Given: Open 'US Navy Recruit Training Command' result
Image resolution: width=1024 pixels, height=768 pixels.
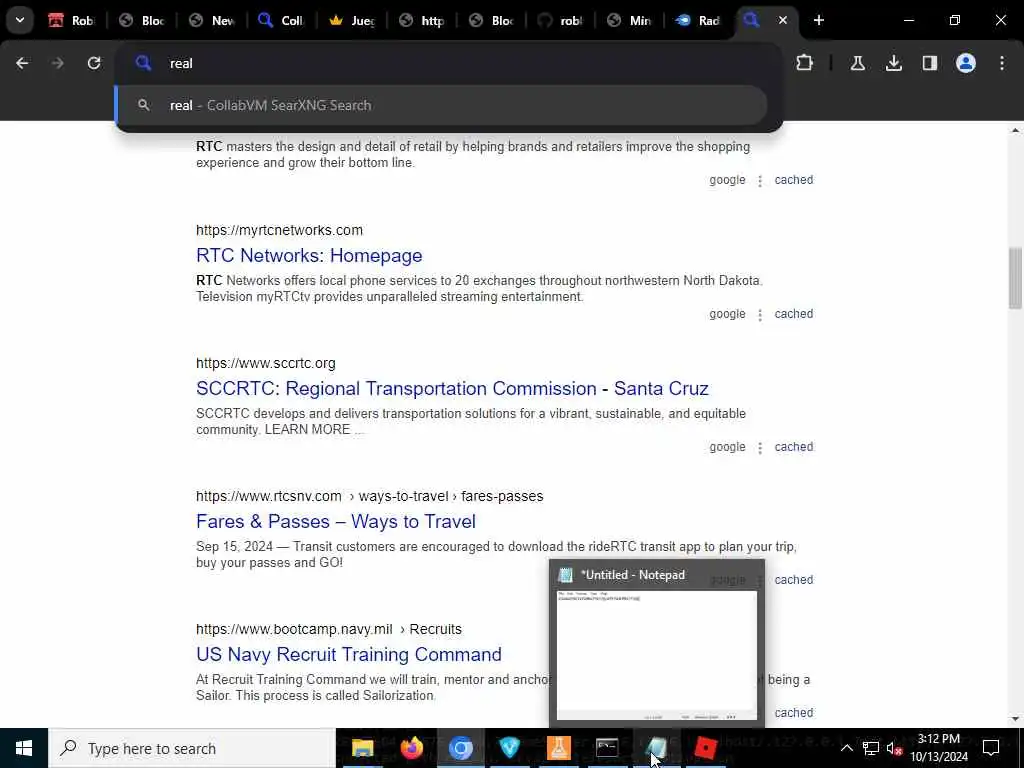Looking at the screenshot, I should point(349,654).
